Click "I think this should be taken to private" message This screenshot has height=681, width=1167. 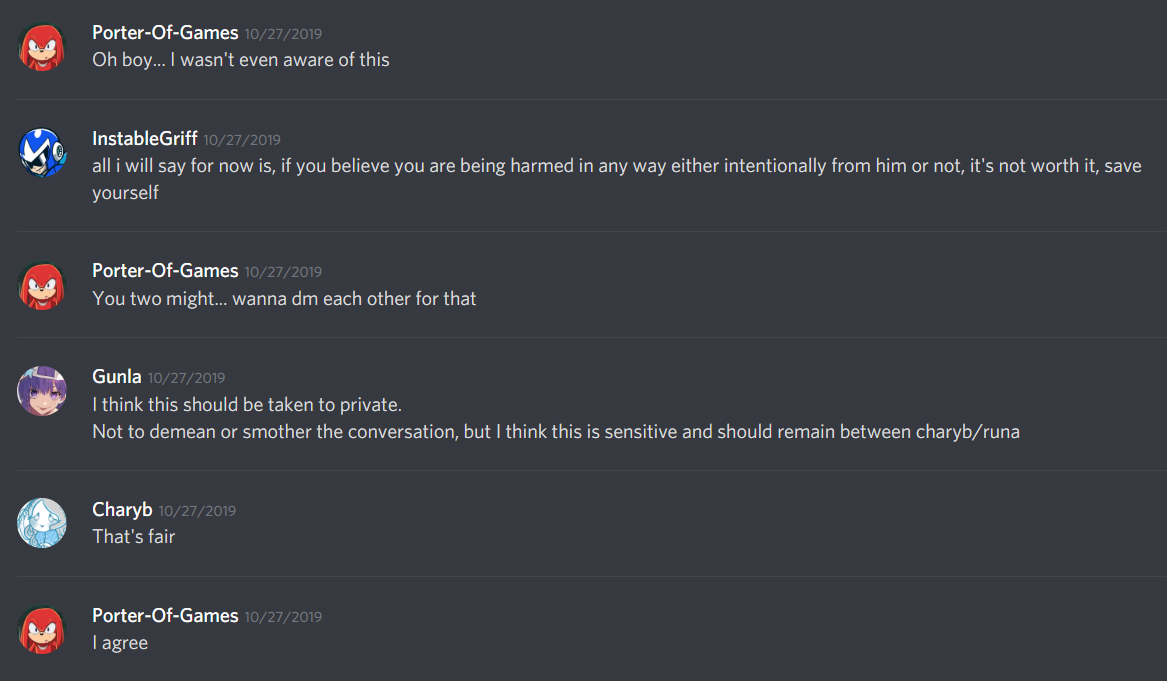(246, 405)
